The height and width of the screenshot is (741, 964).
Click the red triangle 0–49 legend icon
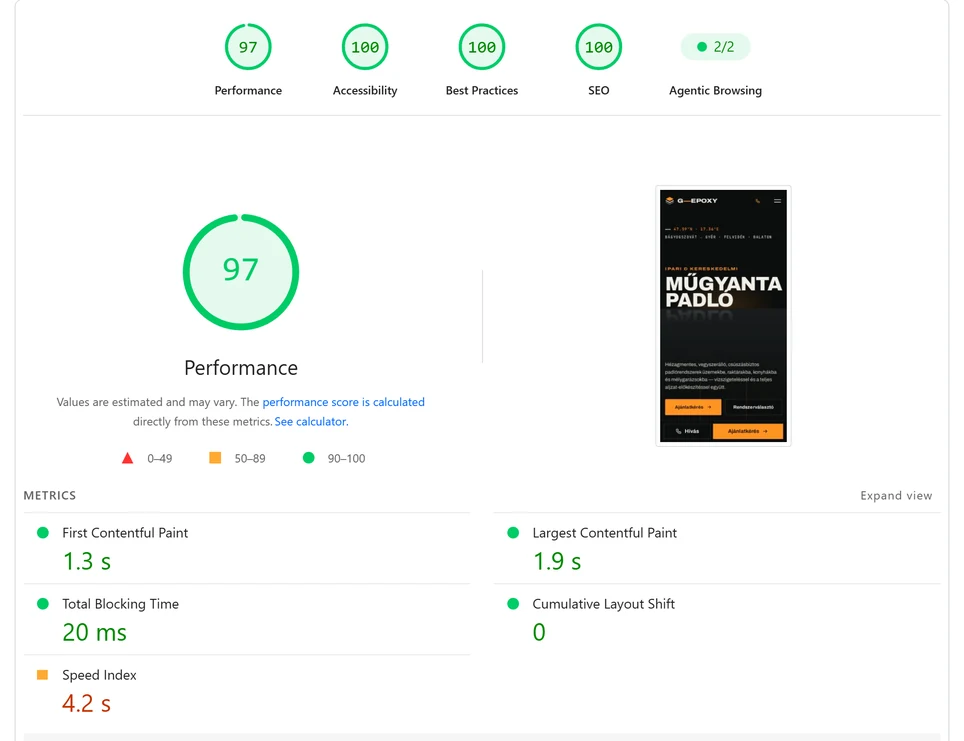(x=127, y=458)
